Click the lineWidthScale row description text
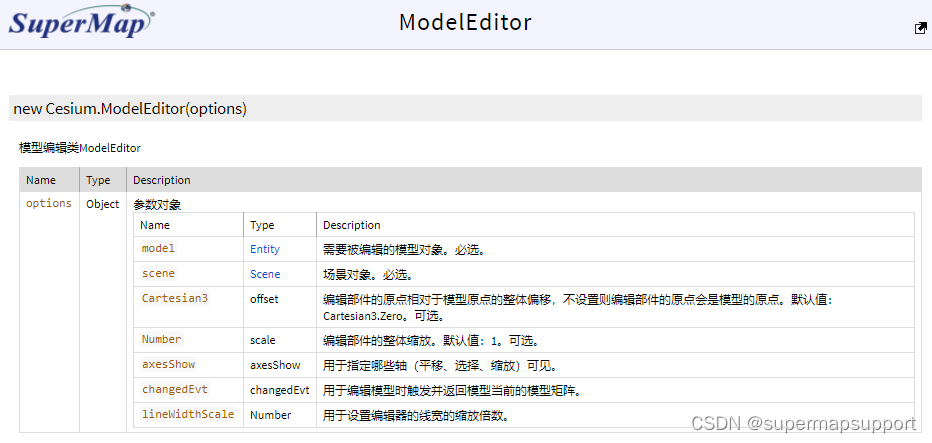This screenshot has width=932, height=443. click(x=416, y=416)
